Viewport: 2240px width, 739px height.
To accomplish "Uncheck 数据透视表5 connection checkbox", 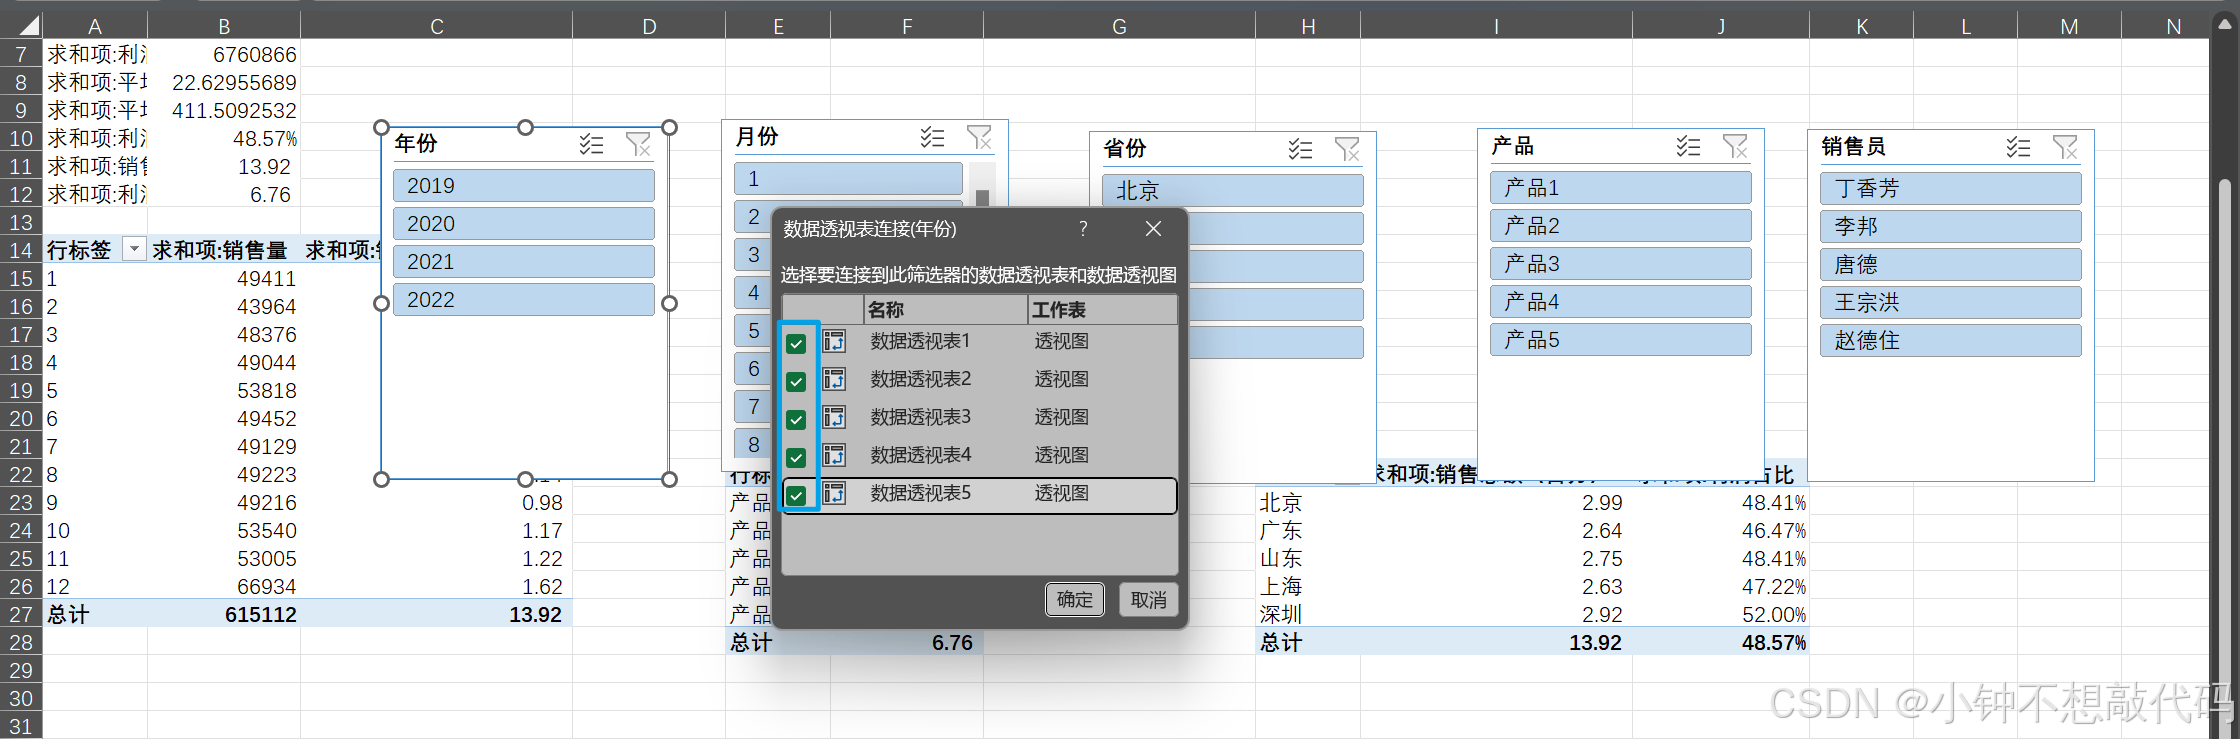I will click(796, 495).
